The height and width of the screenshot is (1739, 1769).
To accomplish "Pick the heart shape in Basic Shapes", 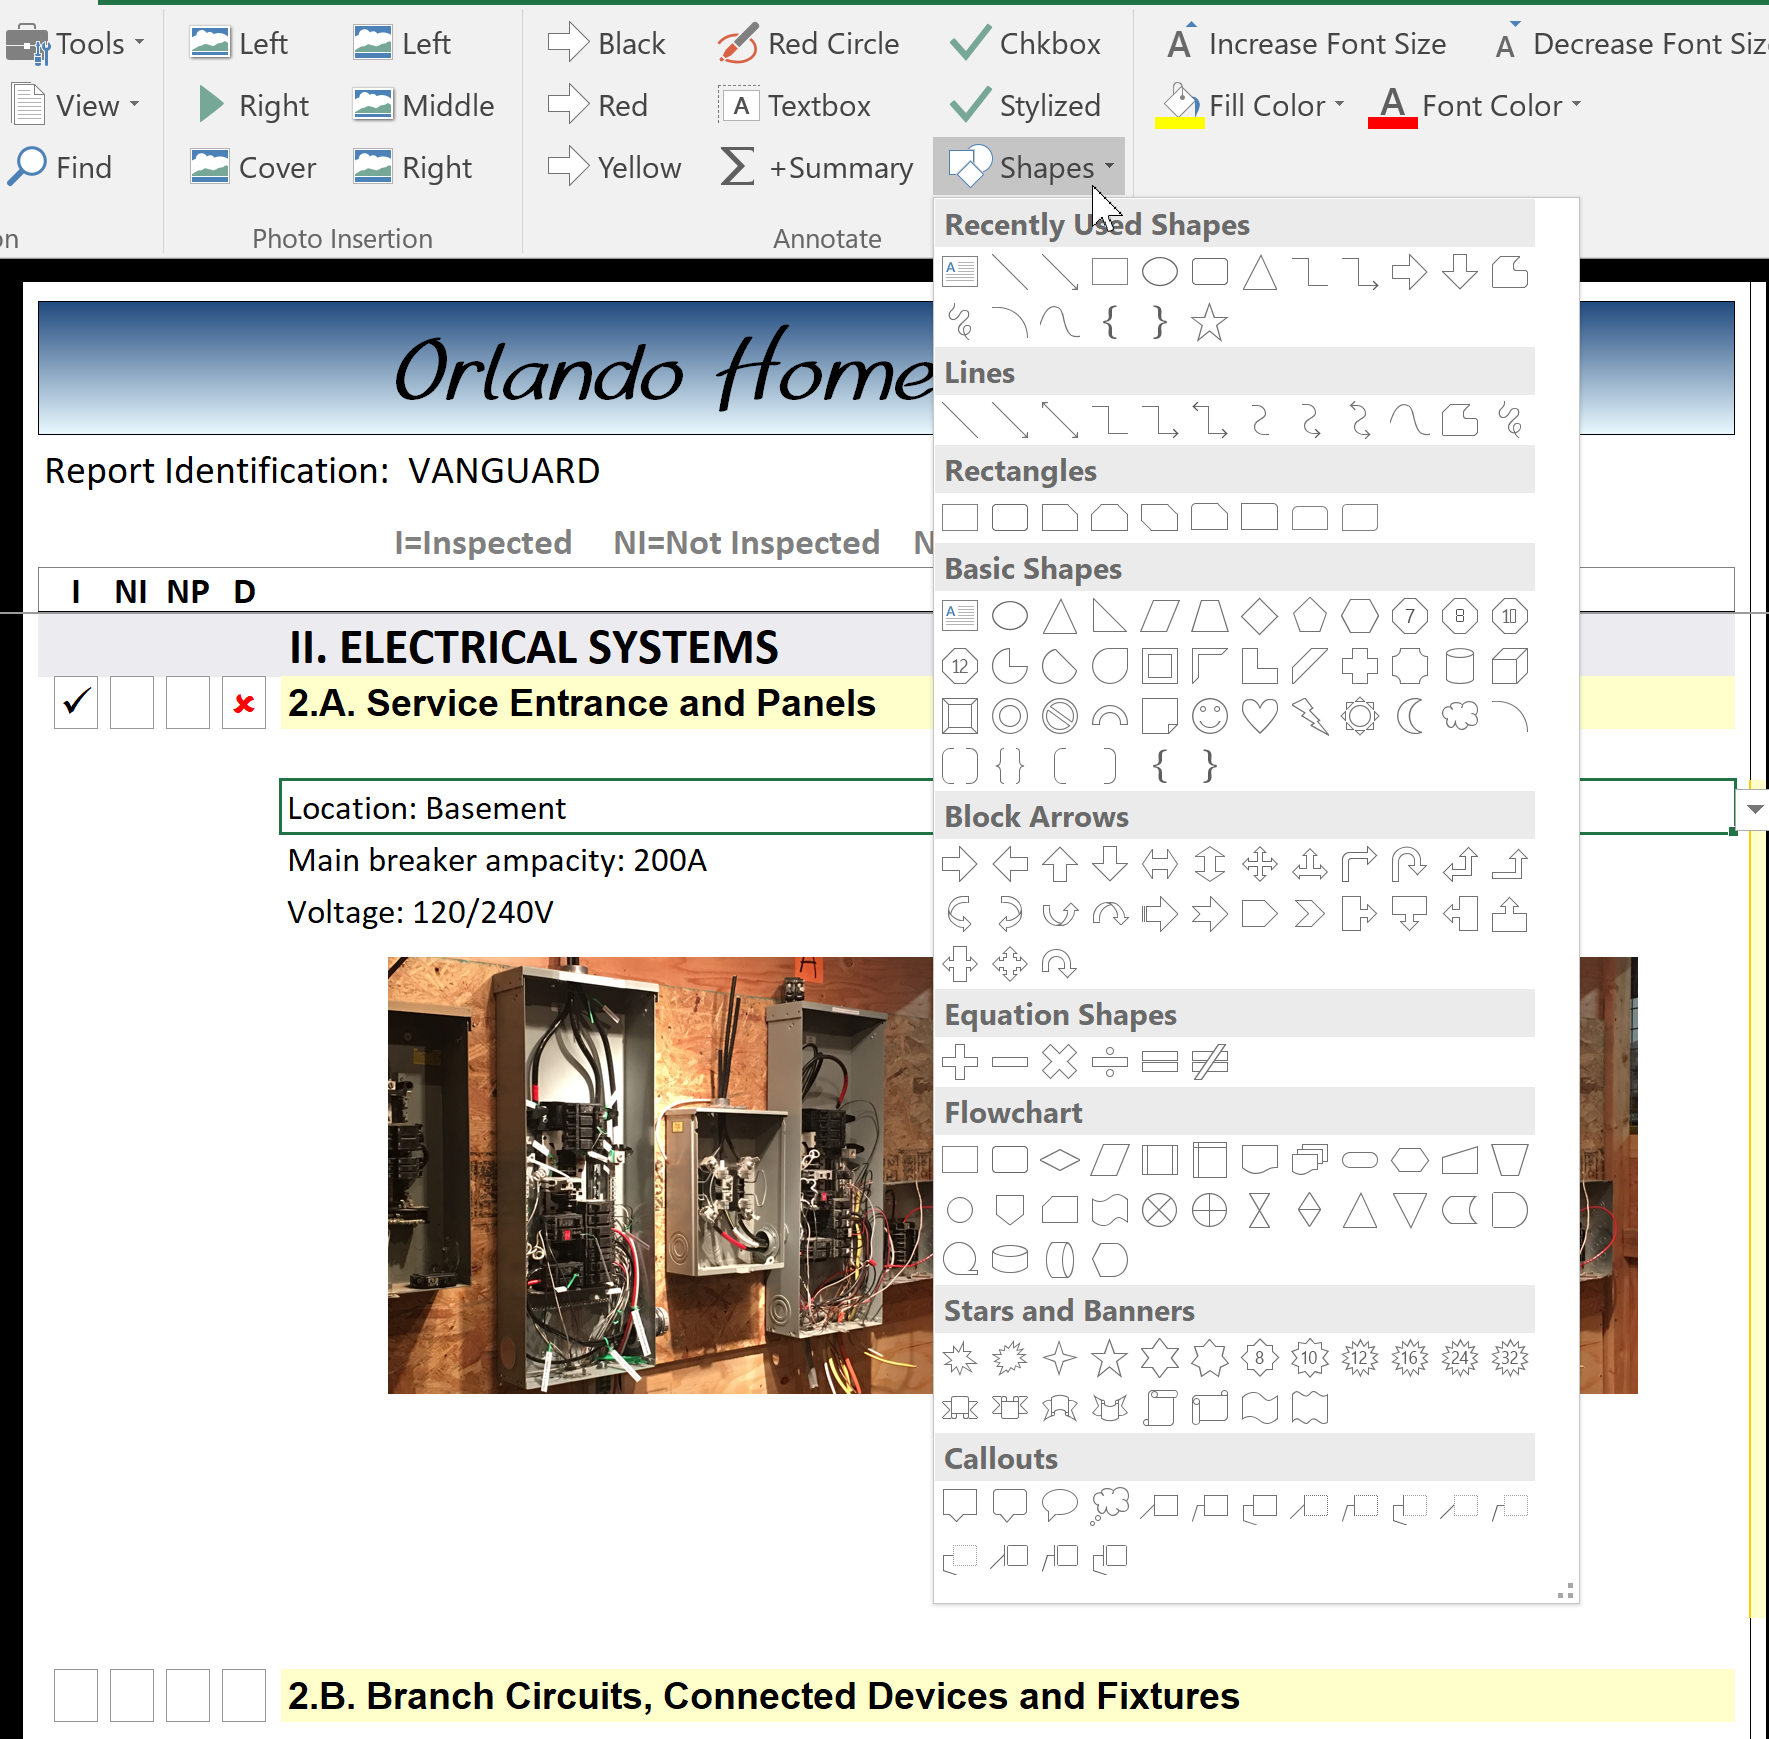I will 1259,716.
